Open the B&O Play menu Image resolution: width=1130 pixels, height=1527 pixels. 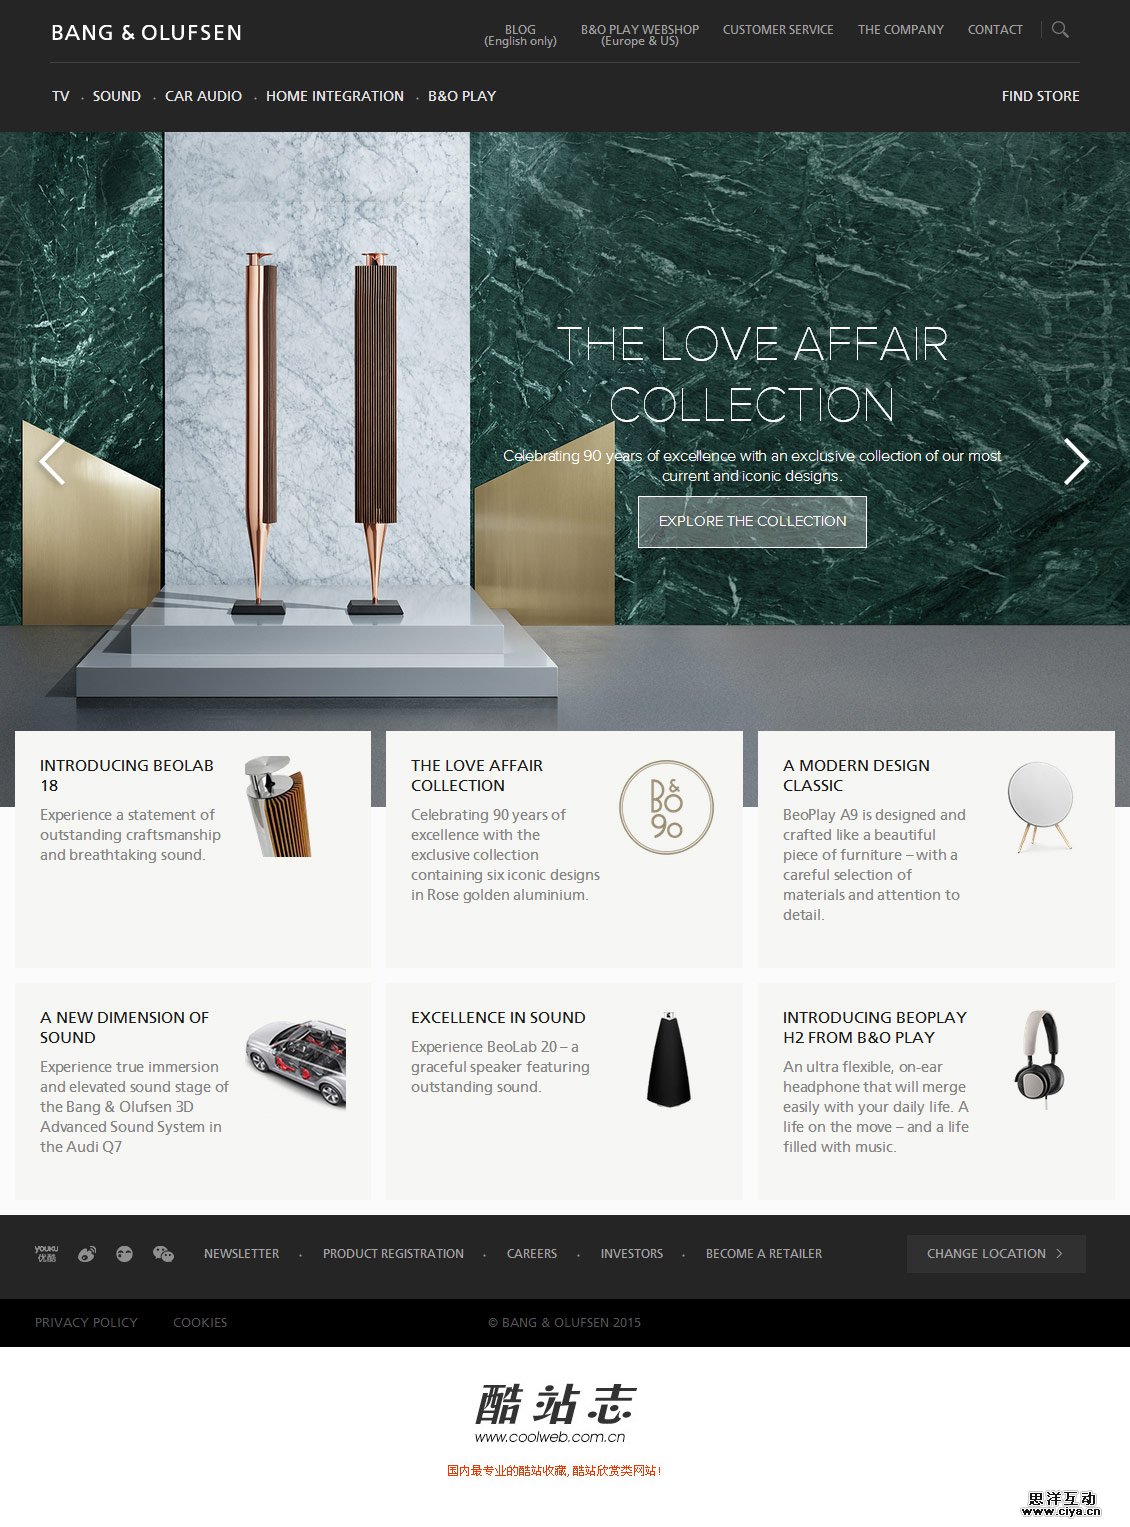[462, 96]
